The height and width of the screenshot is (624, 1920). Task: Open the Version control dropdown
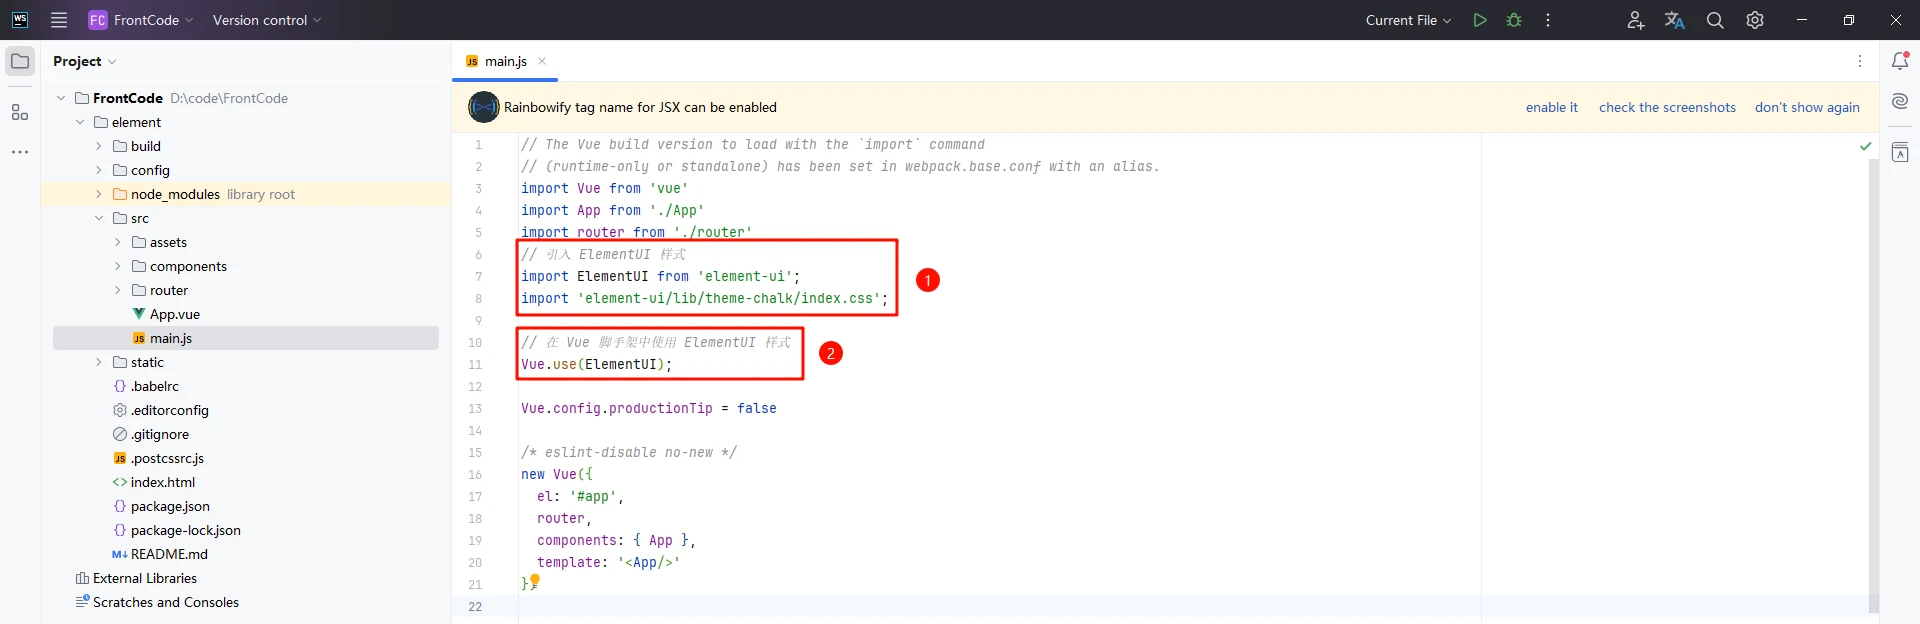tap(267, 20)
